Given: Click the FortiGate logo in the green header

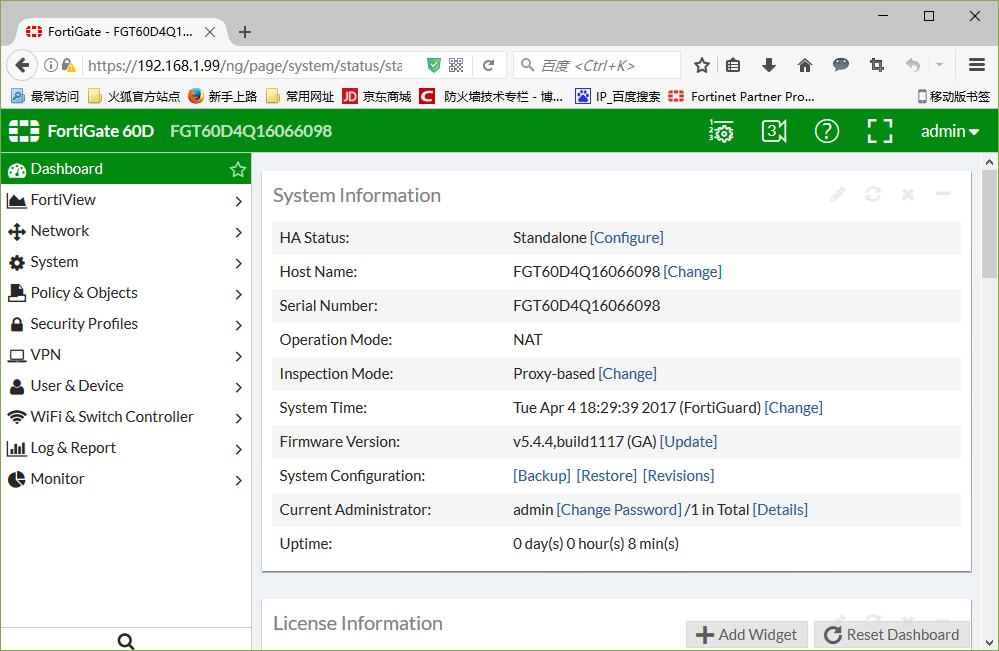Looking at the screenshot, I should click(24, 131).
